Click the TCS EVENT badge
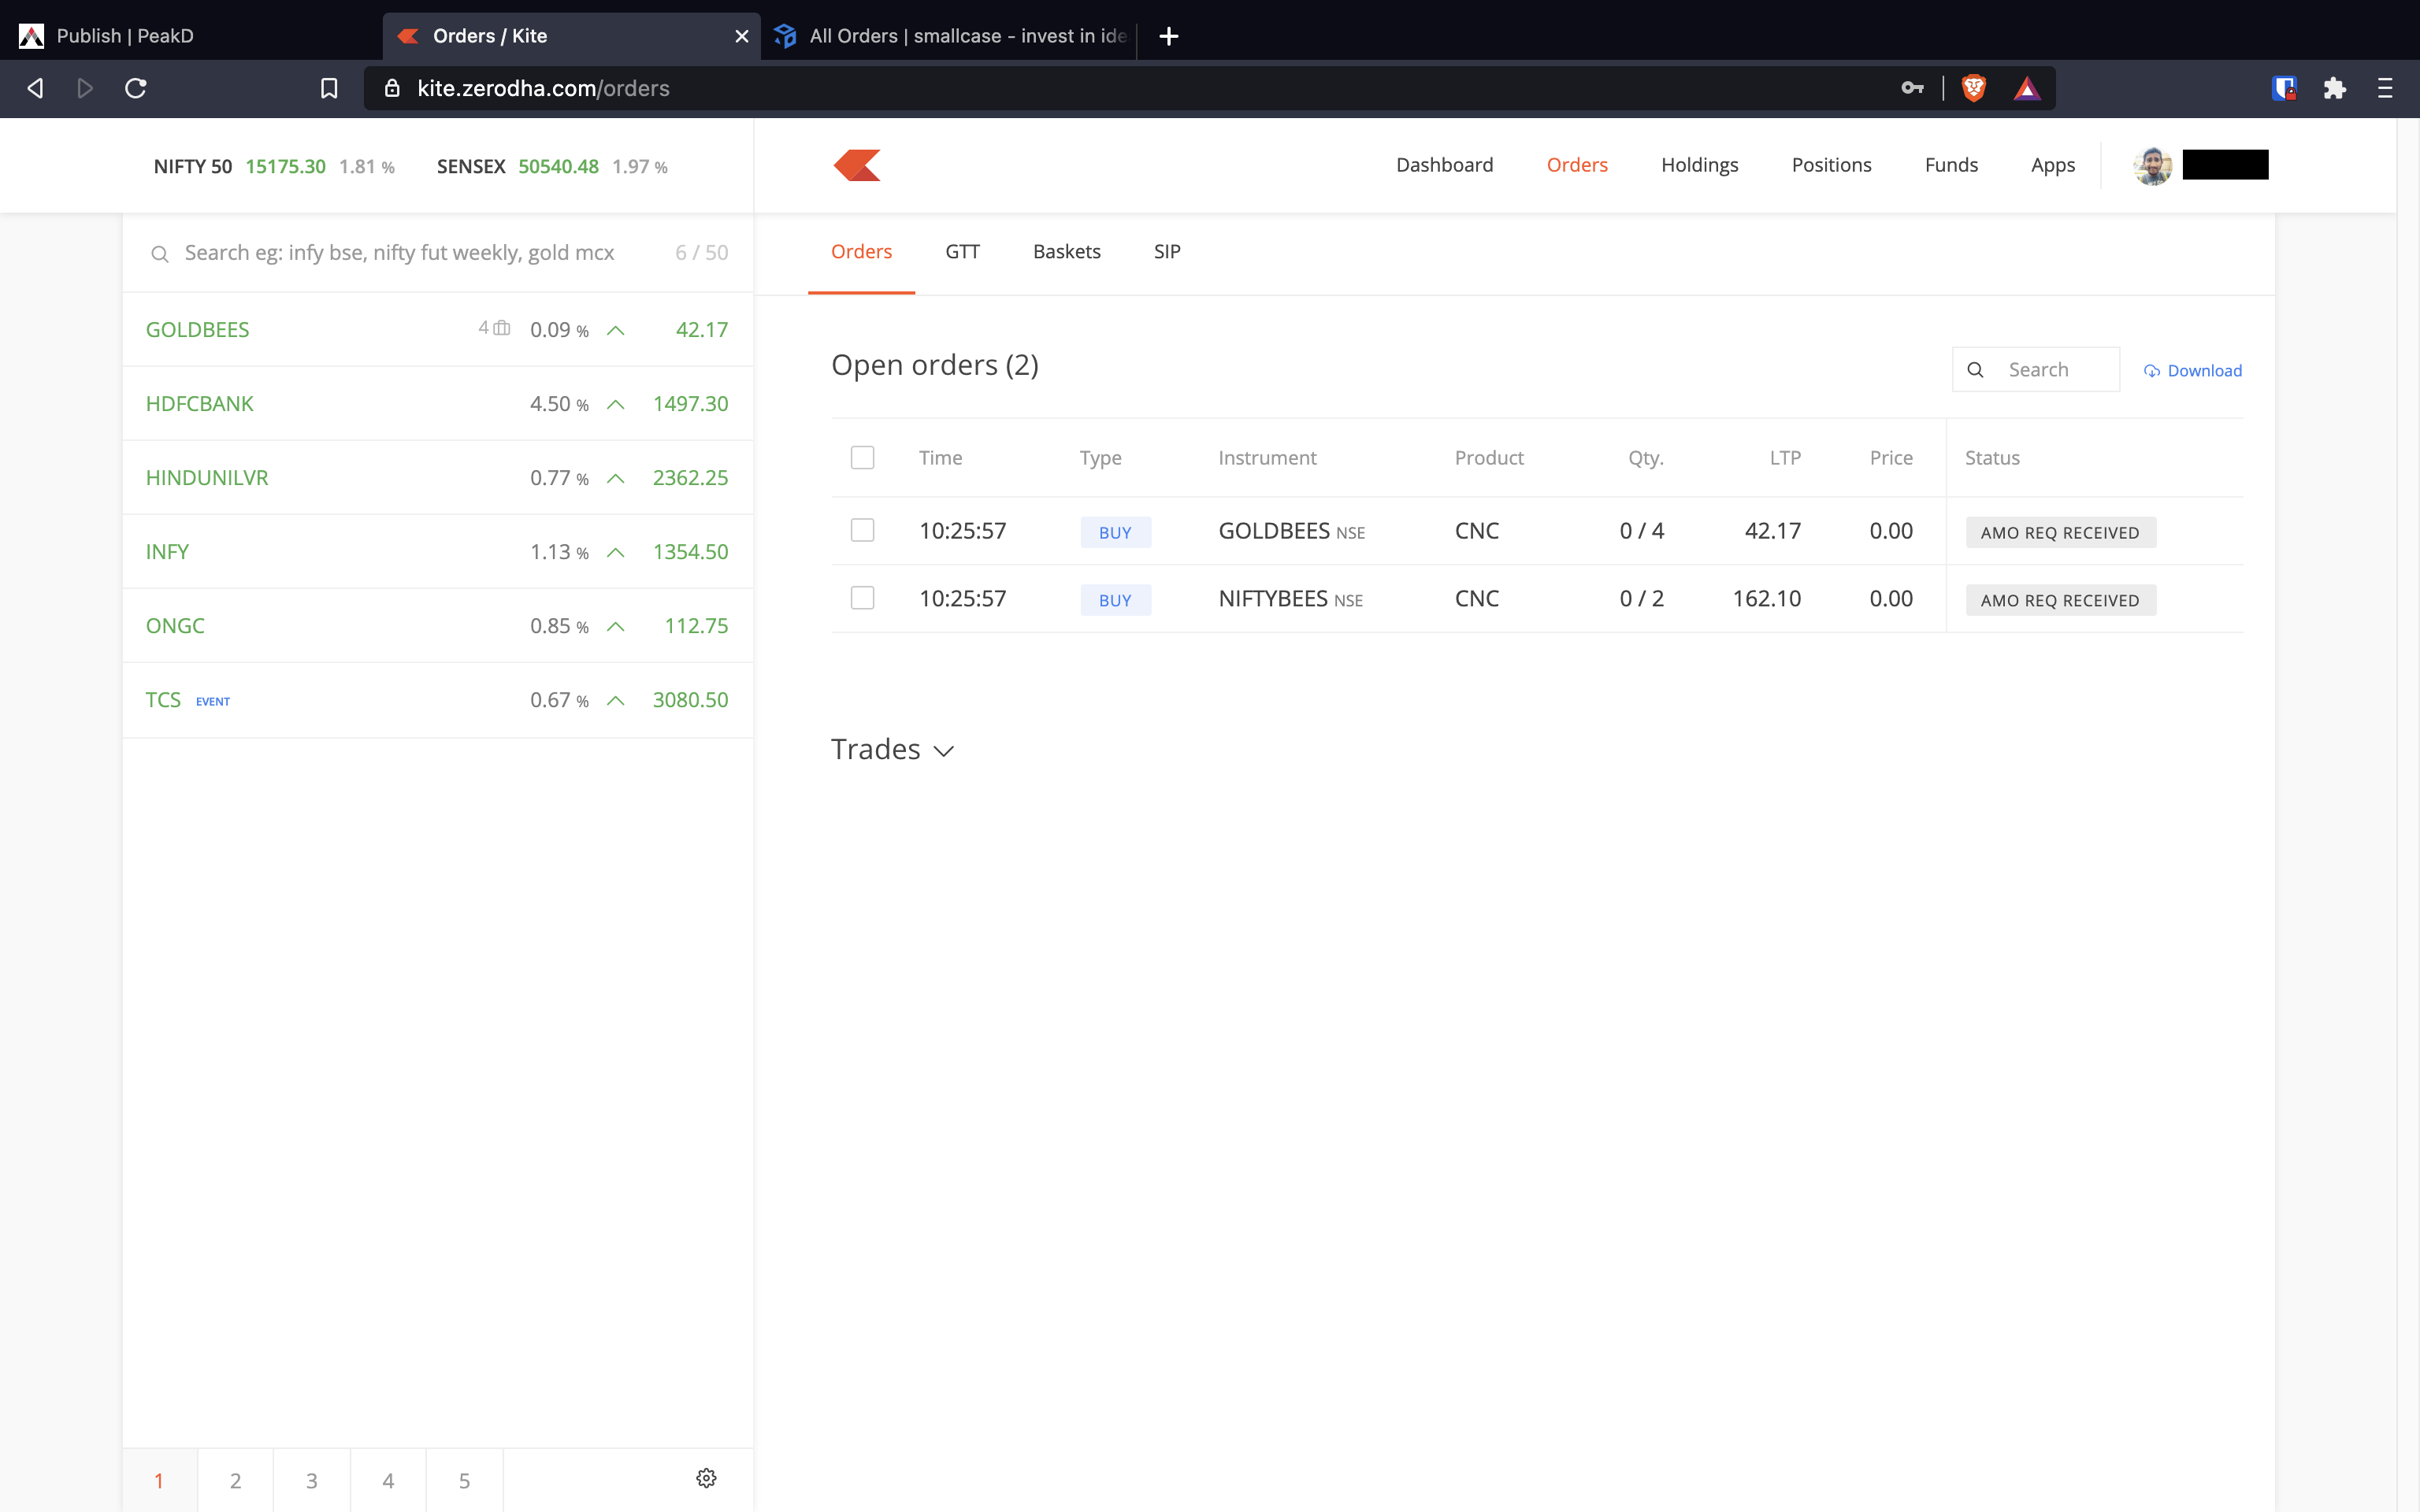Viewport: 2420px width, 1512px height. click(213, 701)
